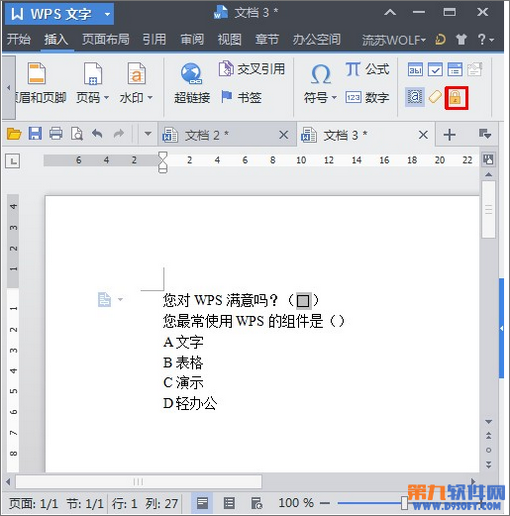The height and width of the screenshot is (516, 510).
Task: Open the 章节 (Chapter) tab
Action: tap(267, 39)
